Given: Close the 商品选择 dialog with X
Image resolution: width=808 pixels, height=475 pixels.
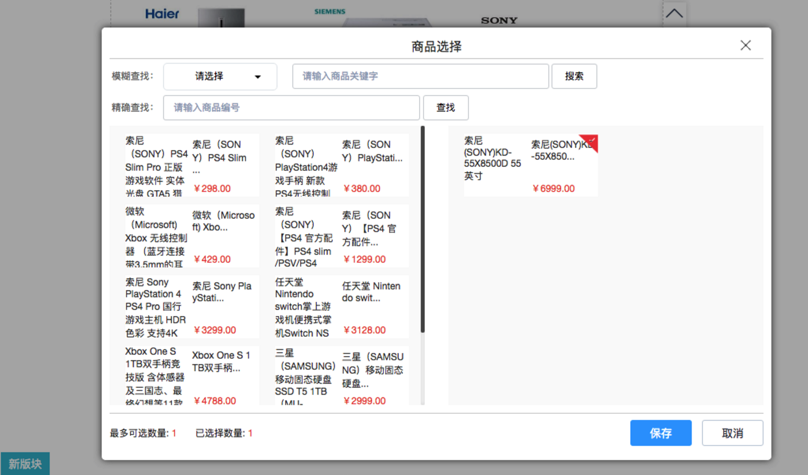Looking at the screenshot, I should tap(745, 45).
